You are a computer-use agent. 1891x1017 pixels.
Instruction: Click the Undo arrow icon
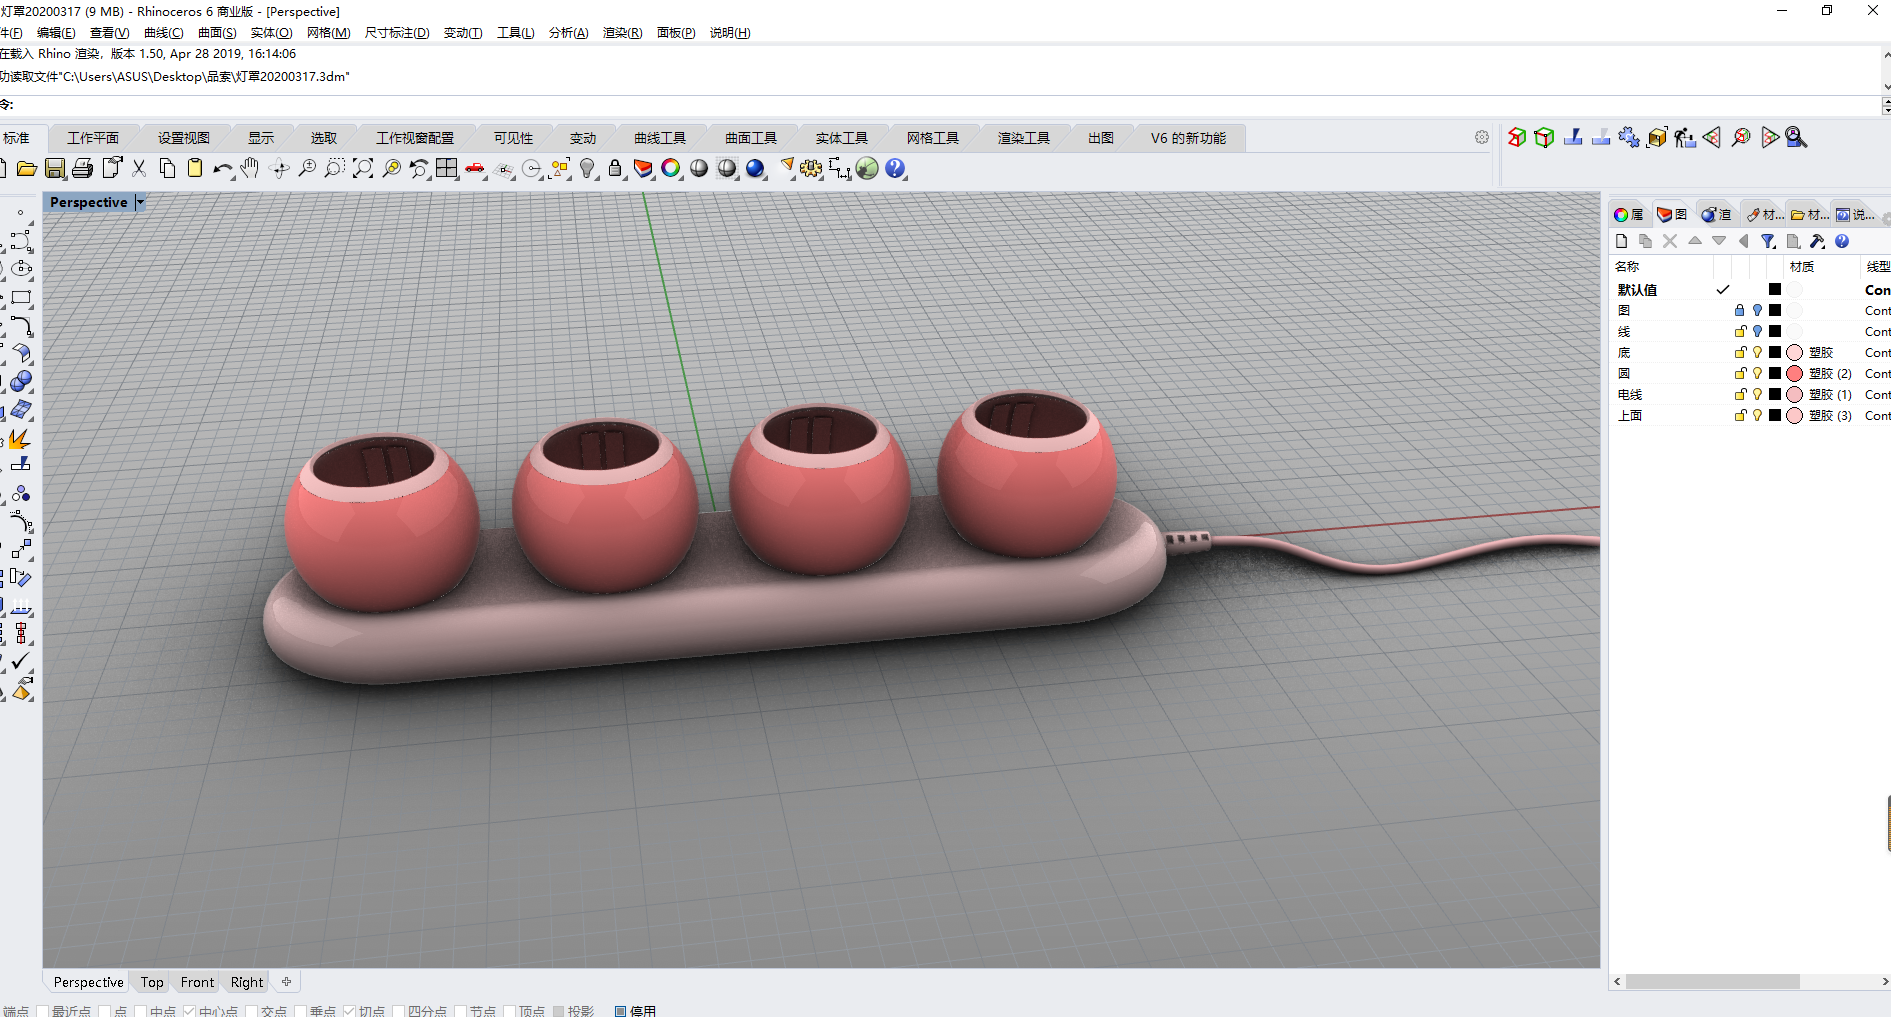pyautogui.click(x=222, y=169)
